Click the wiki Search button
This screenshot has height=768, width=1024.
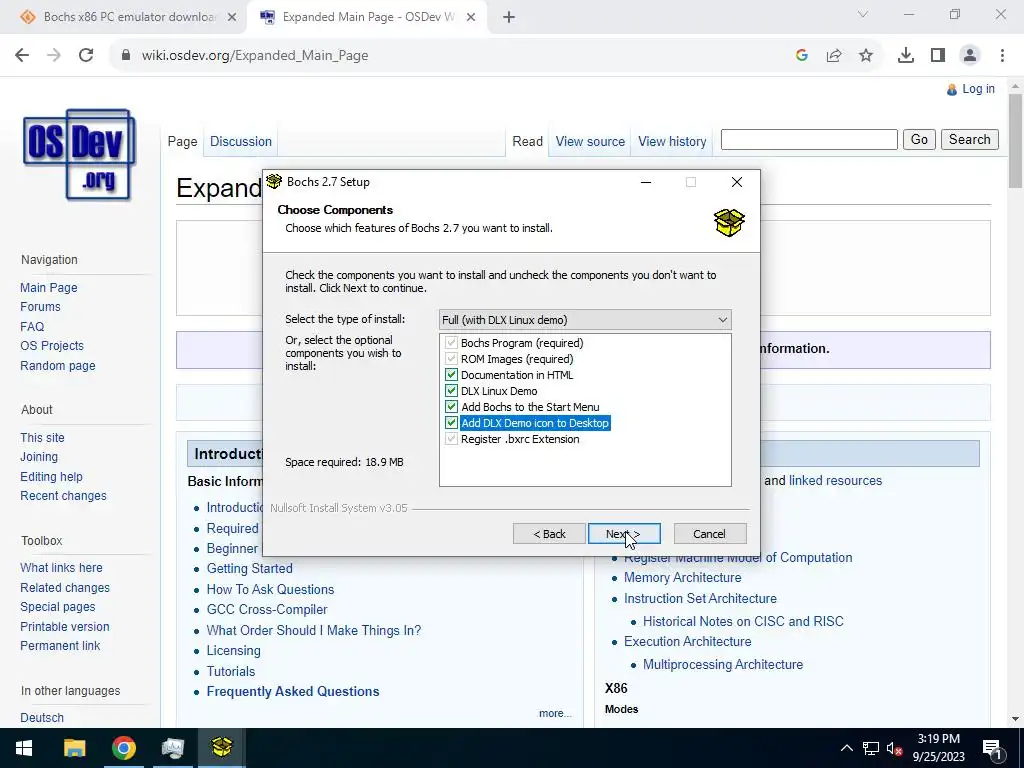tap(969, 139)
